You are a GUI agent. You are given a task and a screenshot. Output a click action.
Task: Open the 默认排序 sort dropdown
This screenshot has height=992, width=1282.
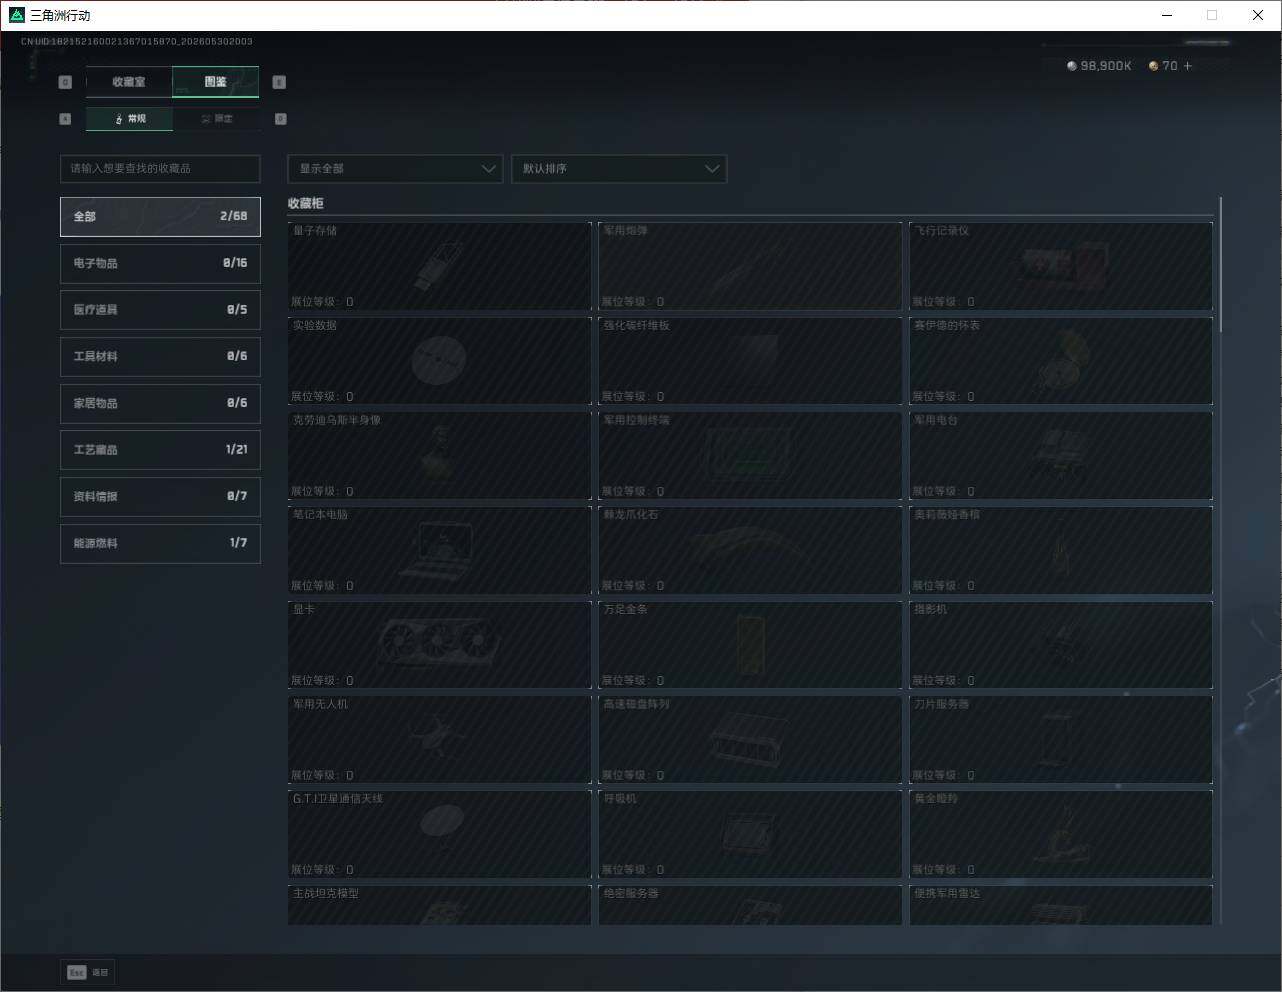pos(618,168)
